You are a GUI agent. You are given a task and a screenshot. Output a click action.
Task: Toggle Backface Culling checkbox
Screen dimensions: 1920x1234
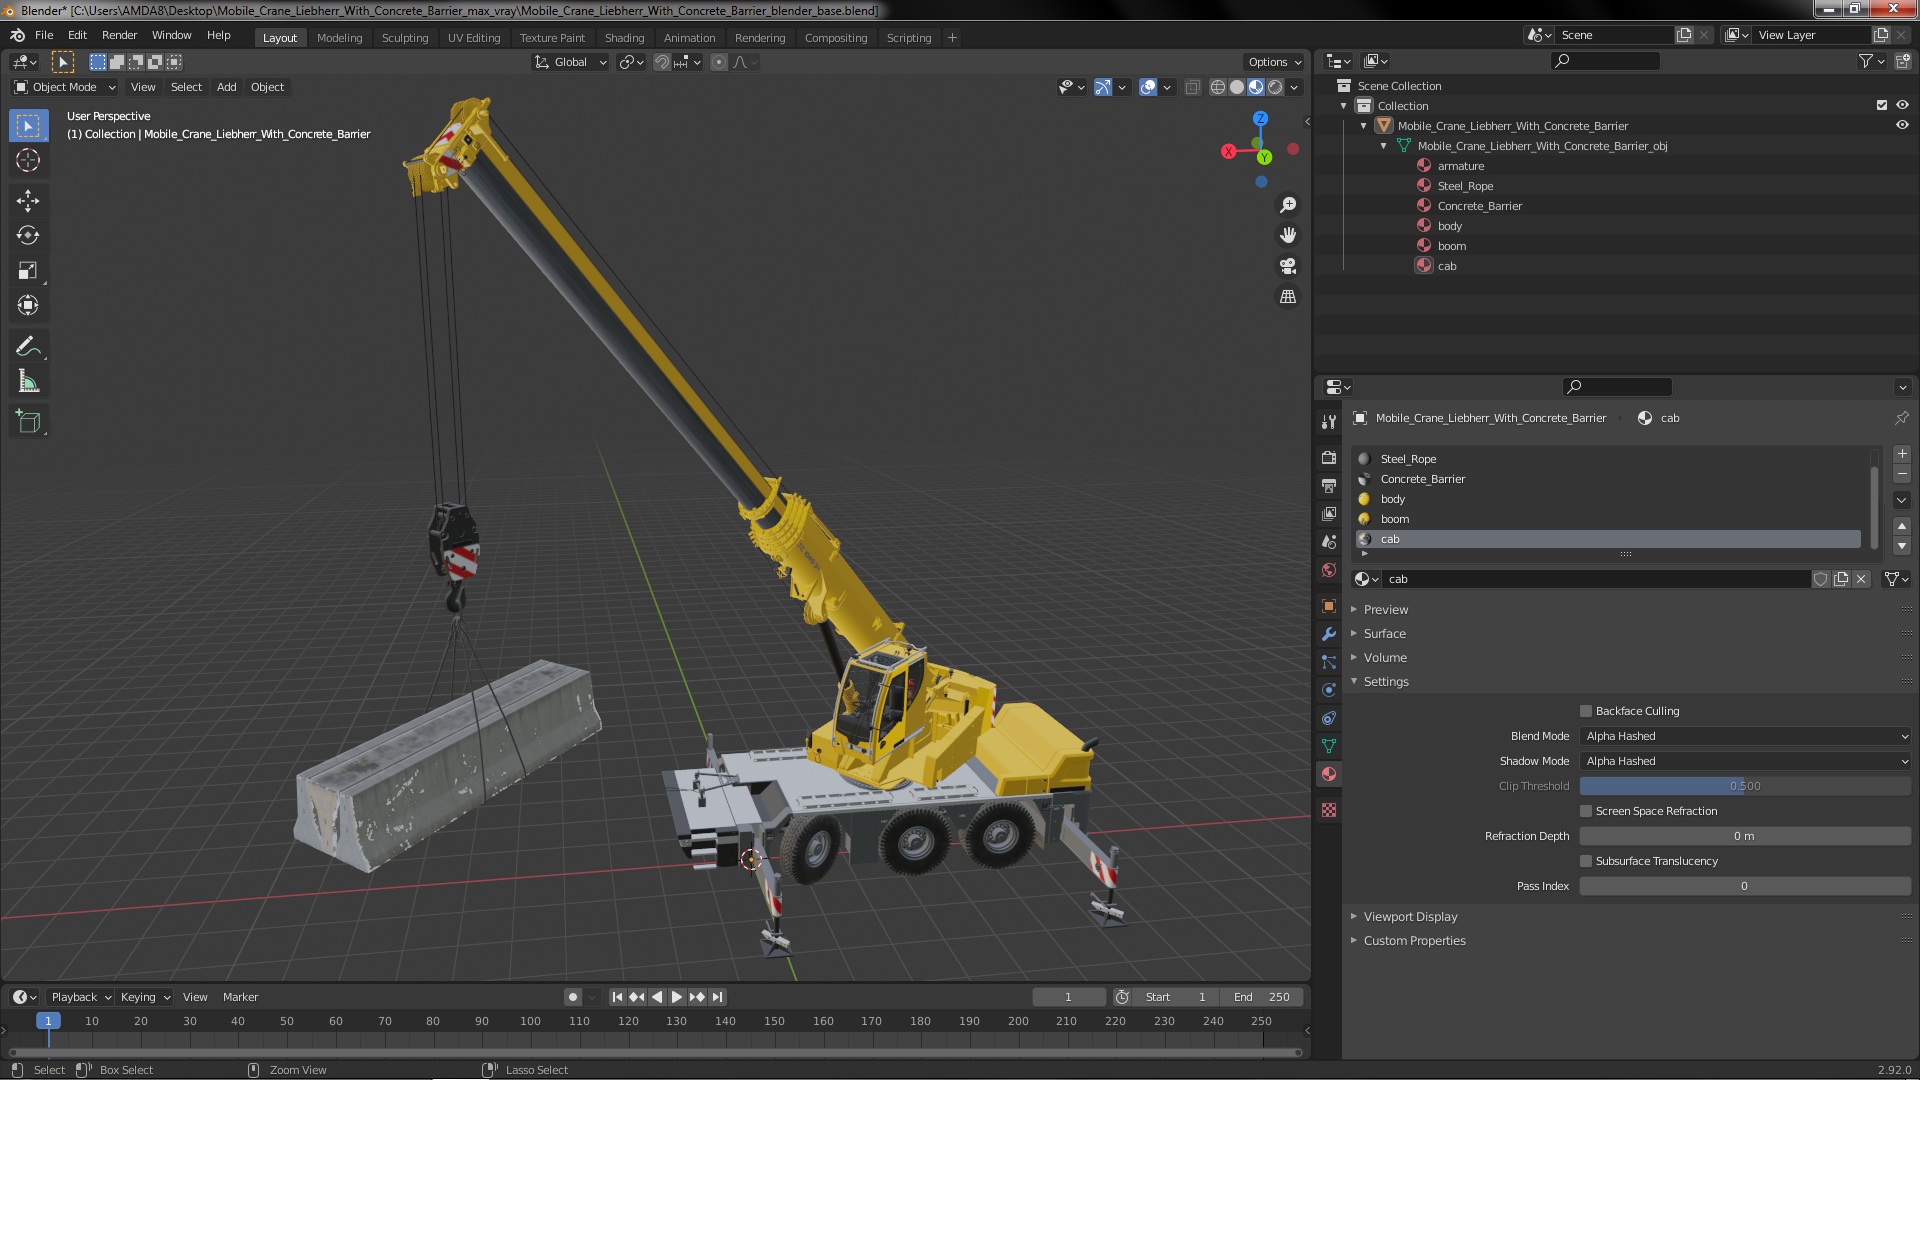(1586, 711)
